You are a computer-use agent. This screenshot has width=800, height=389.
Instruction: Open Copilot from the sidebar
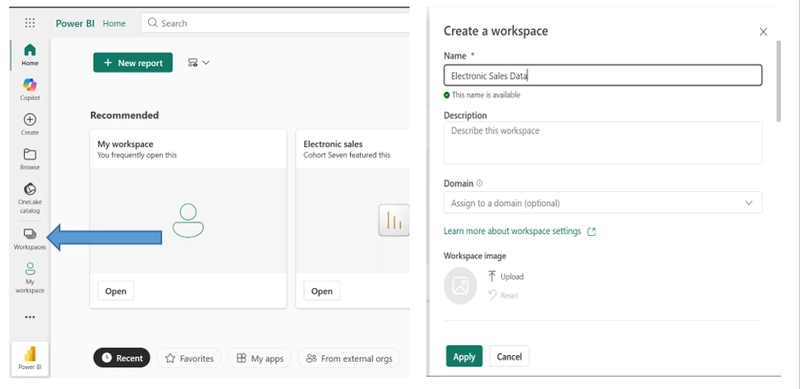coord(30,89)
